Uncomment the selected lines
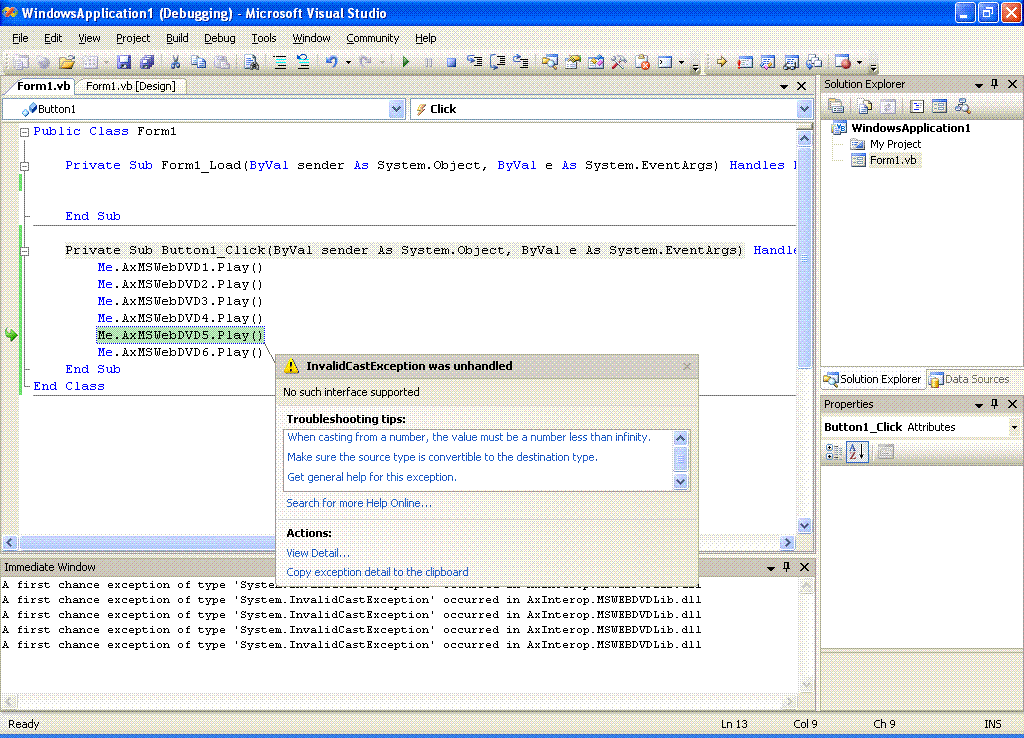Viewport: 1024px width, 738px height. (x=303, y=63)
